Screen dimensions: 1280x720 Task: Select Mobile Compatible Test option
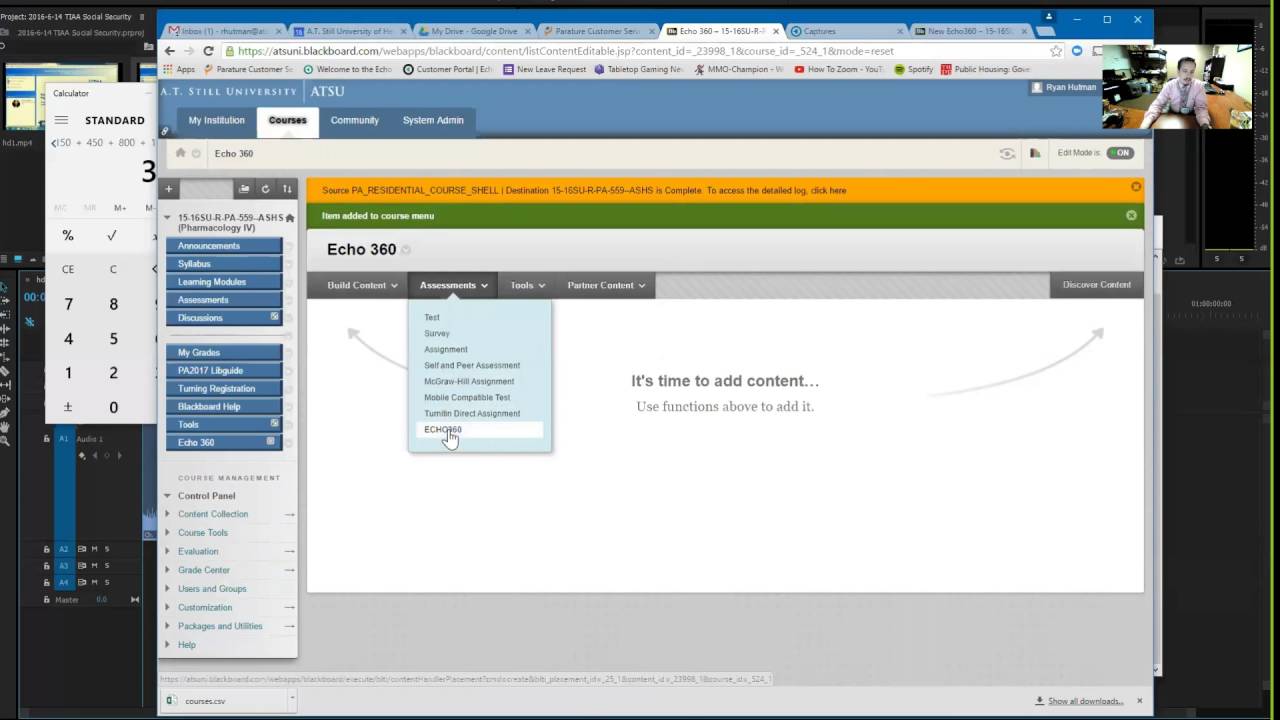467,397
